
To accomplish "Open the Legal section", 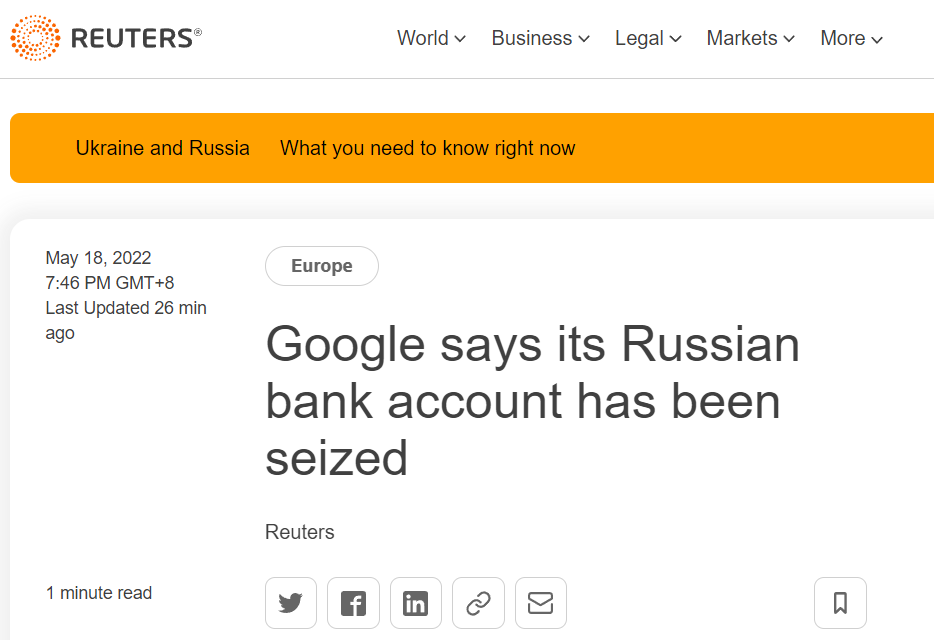I will coord(639,38).
